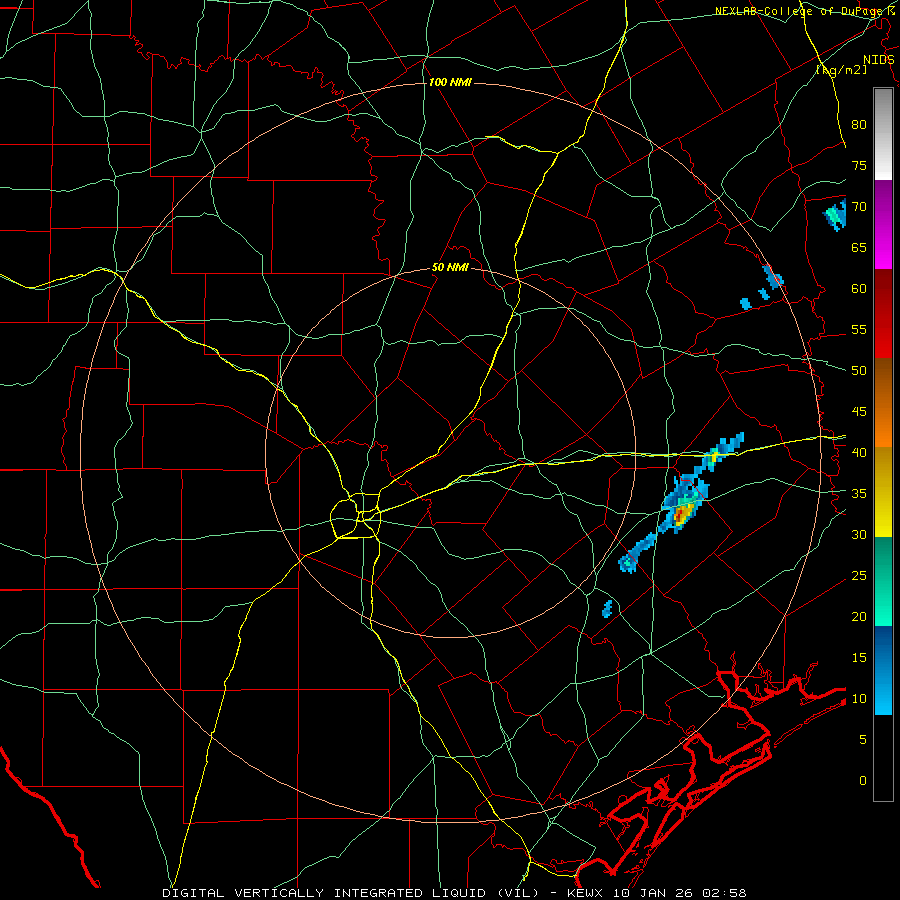Image resolution: width=900 pixels, height=900 pixels.
Task: Click the 80 value on the color scale
Action: [x=859, y=125]
